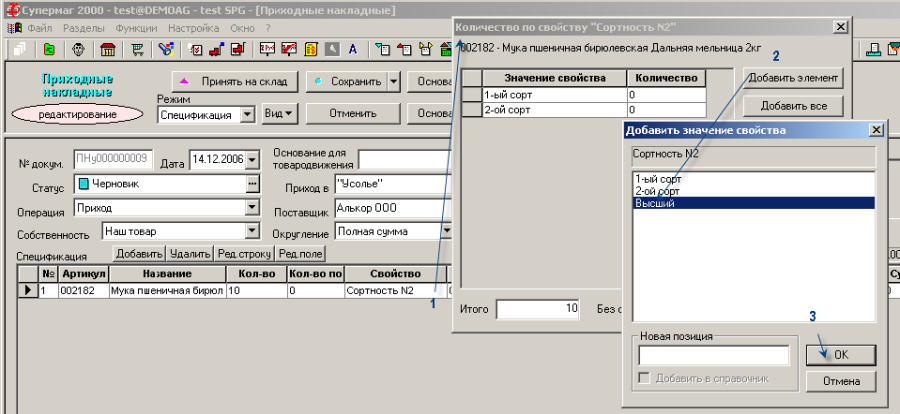Image resolution: width=900 pixels, height=414 pixels.
Task: Expand the Собственность Наш товар dropdown
Action: tap(252, 231)
